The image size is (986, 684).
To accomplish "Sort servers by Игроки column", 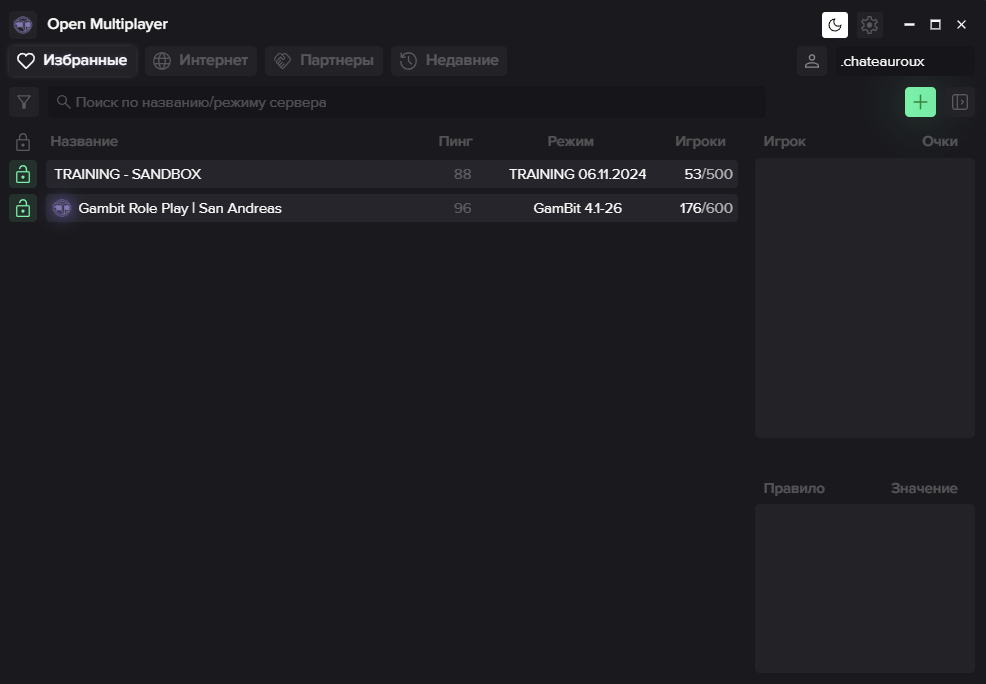I will (x=700, y=141).
